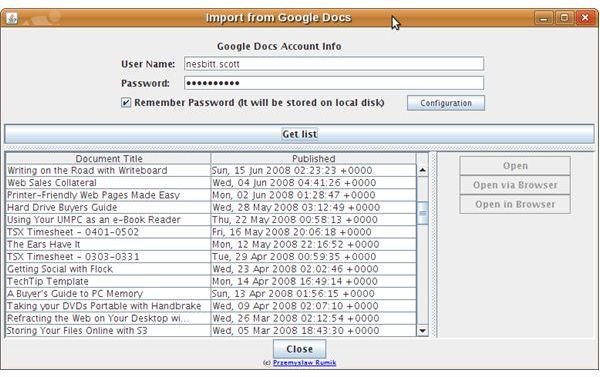This screenshot has height=377, width=600.
Task: Toggle Remember Password checkbox
Action: pos(126,103)
